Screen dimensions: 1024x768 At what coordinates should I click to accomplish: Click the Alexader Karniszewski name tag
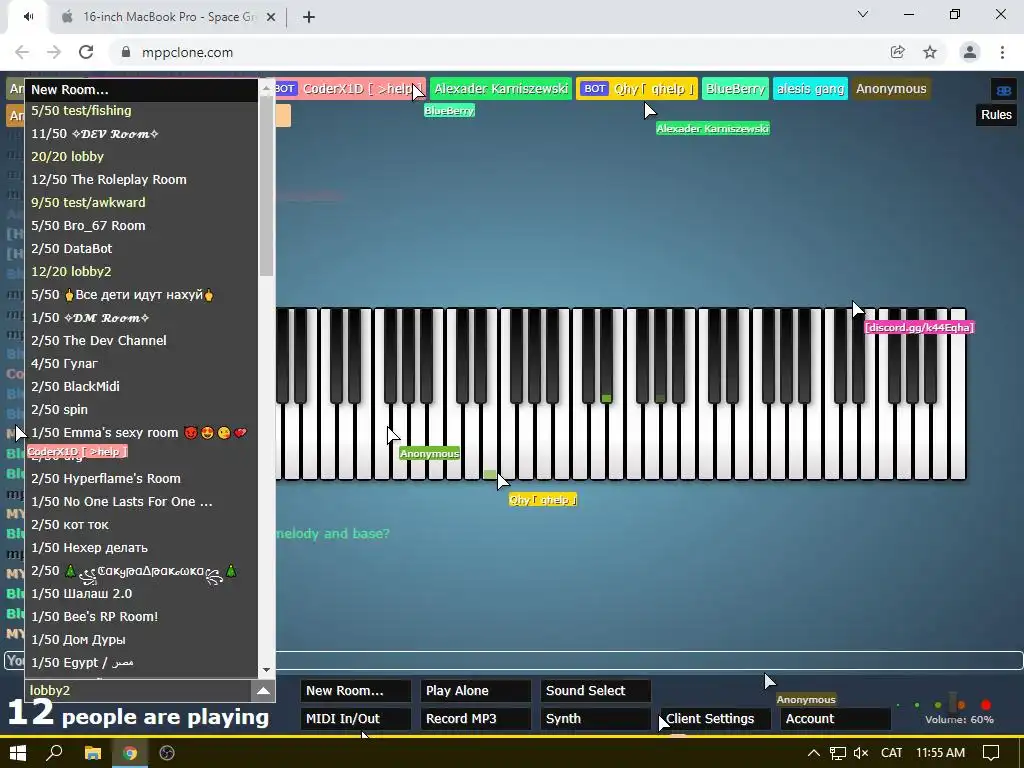(x=501, y=89)
